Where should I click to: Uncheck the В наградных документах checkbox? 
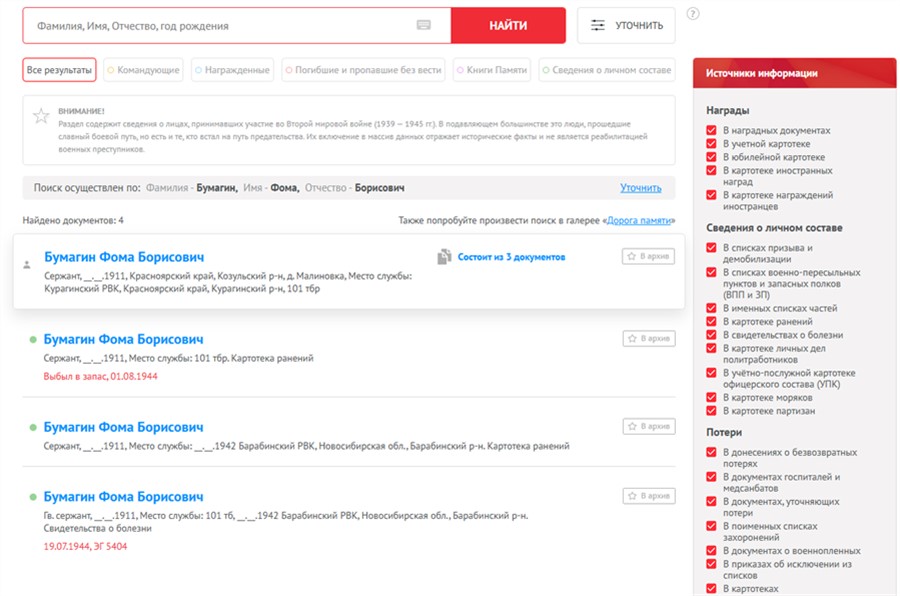tap(711, 130)
